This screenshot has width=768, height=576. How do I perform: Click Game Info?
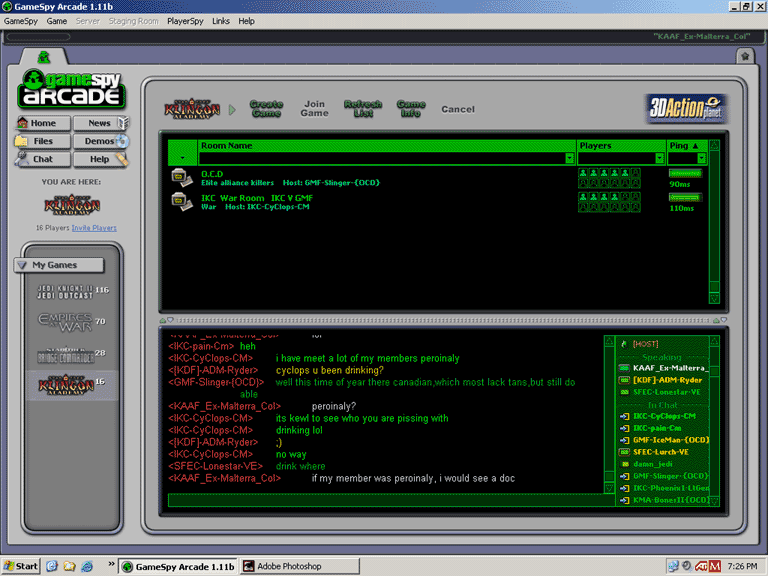pos(410,109)
